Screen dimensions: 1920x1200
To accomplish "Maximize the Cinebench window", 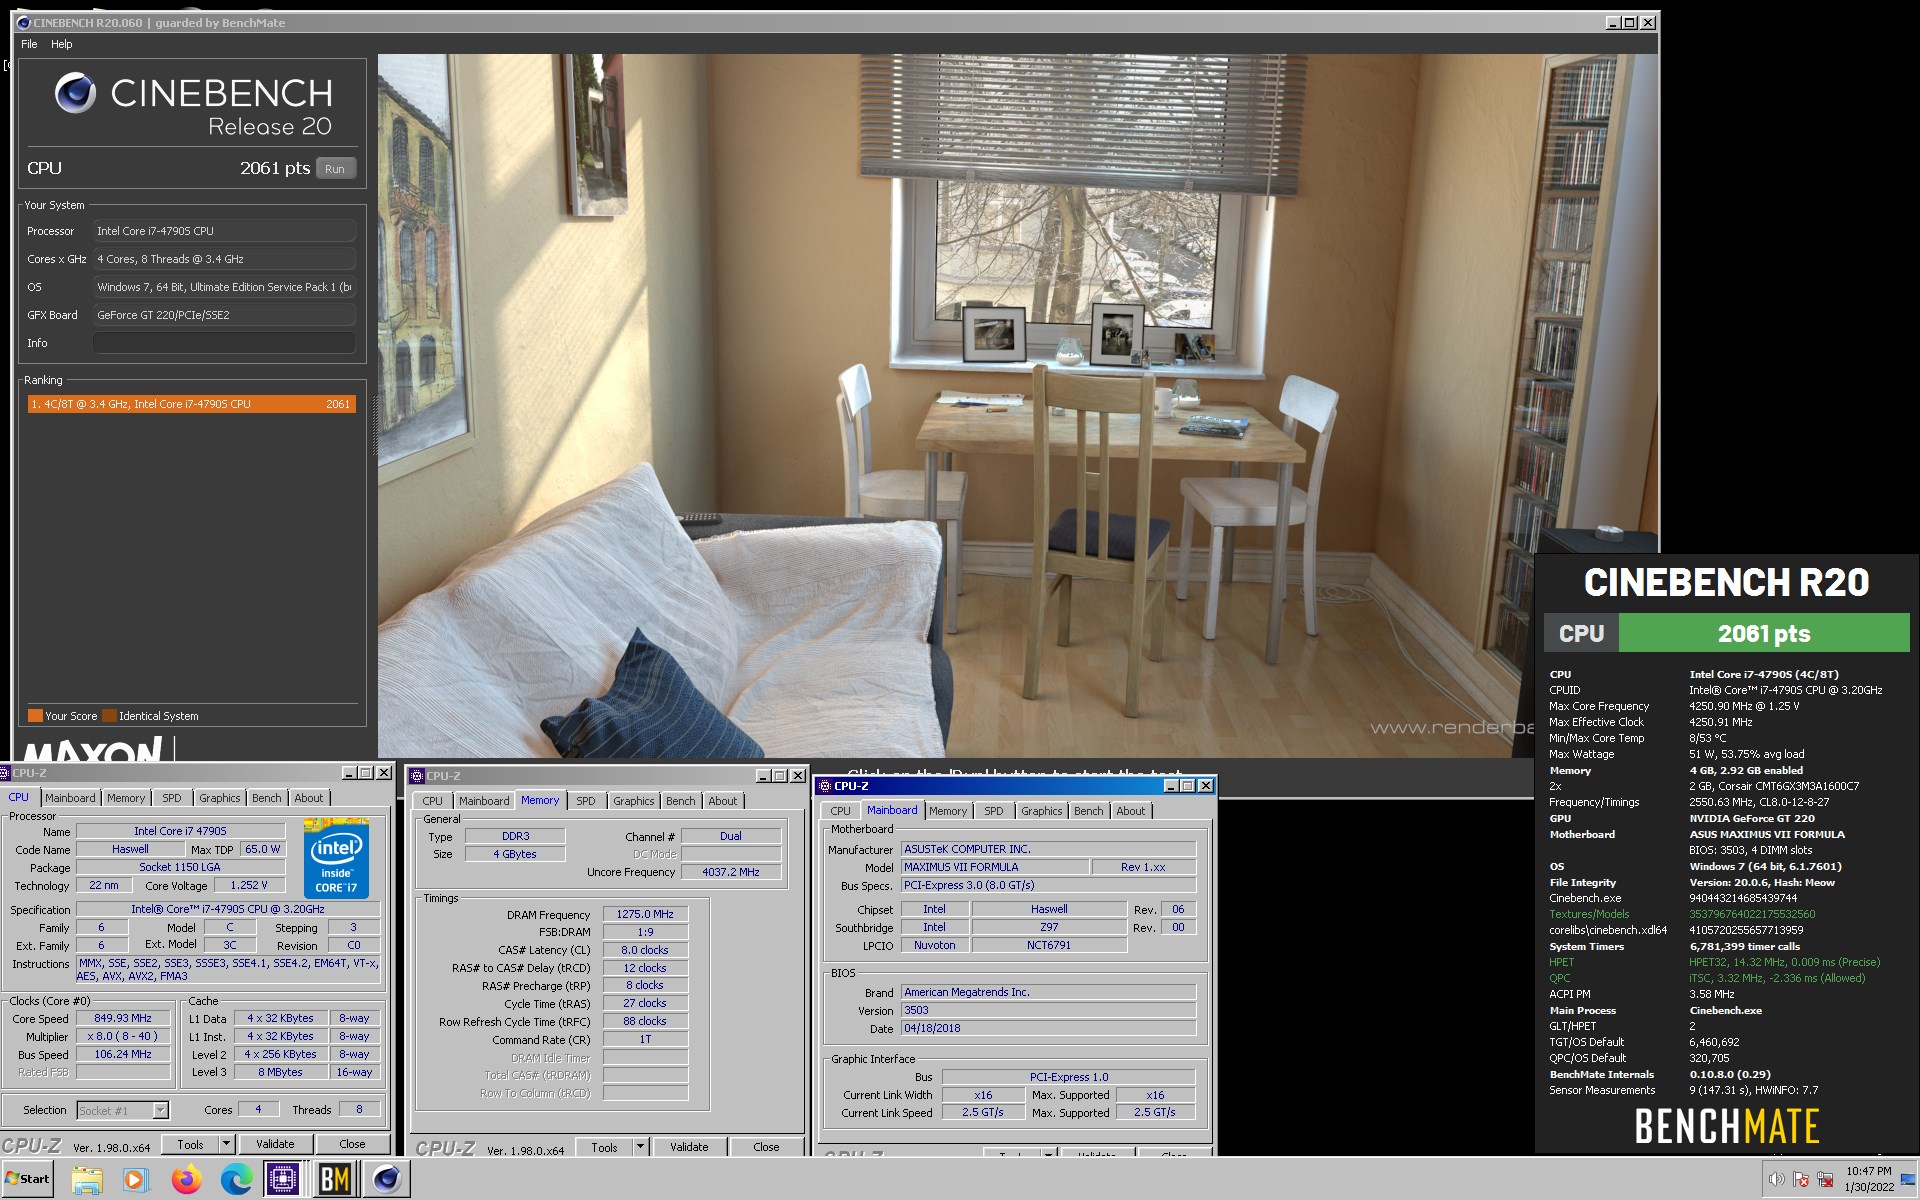I will coord(1630,22).
